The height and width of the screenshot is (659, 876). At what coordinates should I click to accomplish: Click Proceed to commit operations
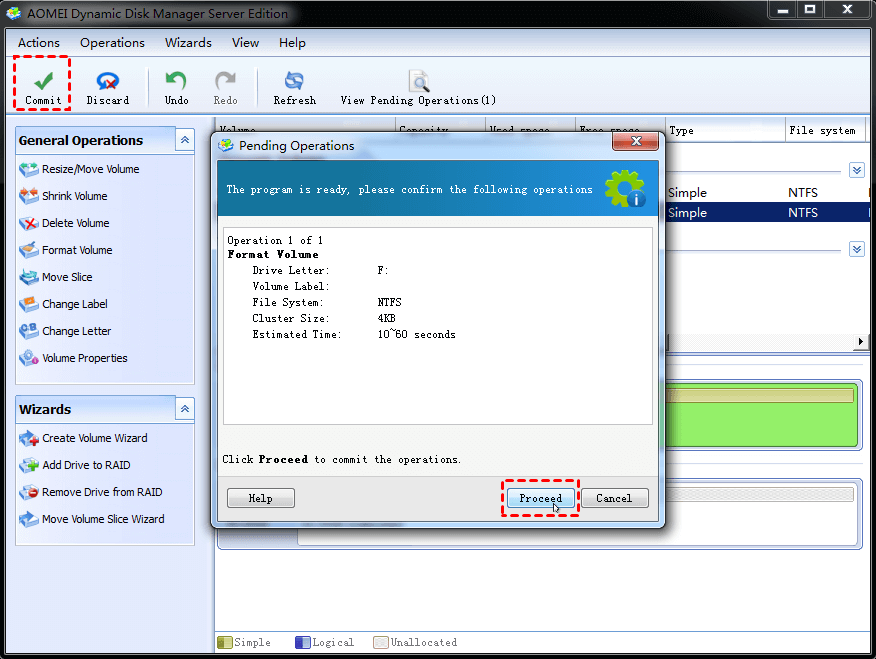pos(540,498)
